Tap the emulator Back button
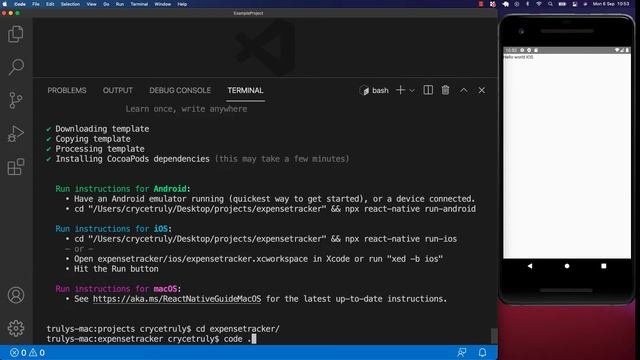Image resolution: width=640 pixels, height=360 pixels. click(530, 266)
